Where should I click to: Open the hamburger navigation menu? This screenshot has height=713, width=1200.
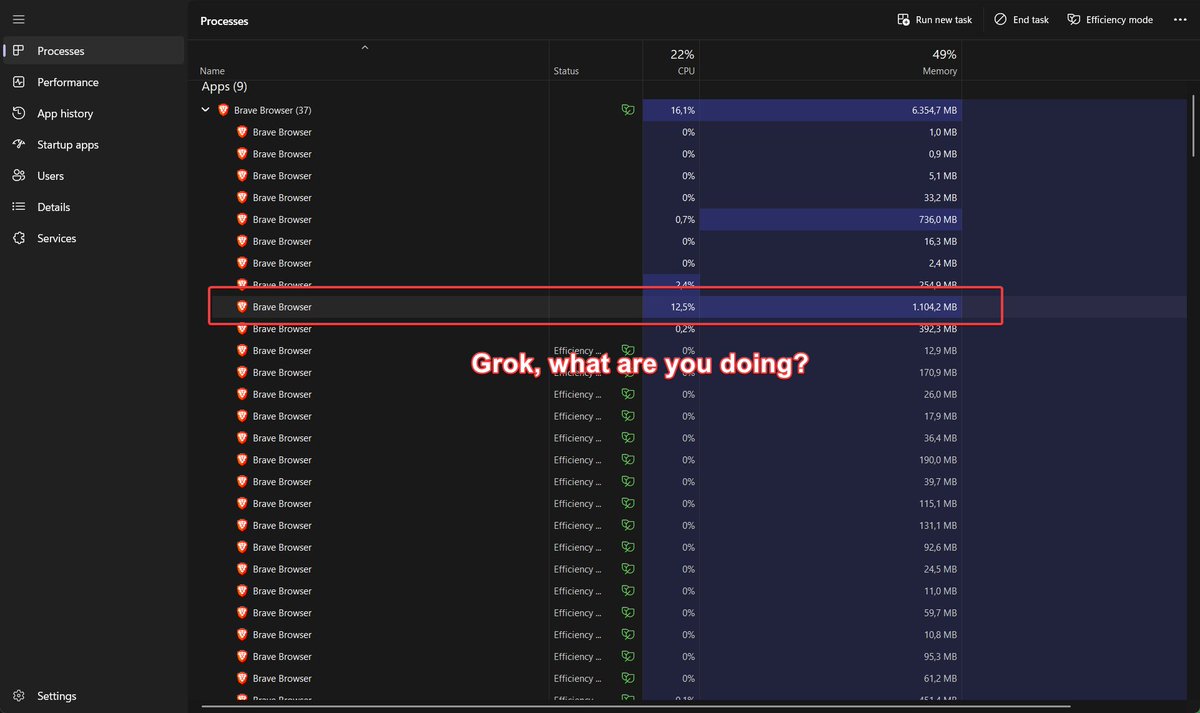(x=18, y=20)
